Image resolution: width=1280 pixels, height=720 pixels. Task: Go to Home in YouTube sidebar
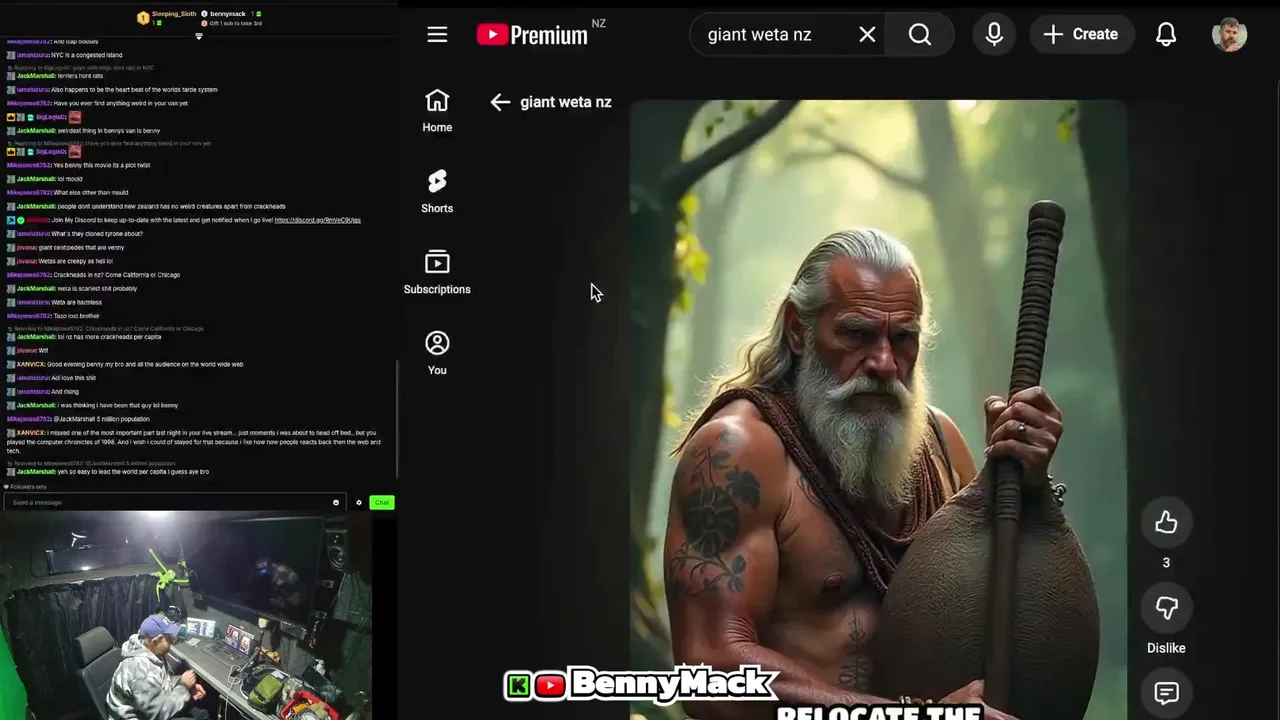(437, 111)
